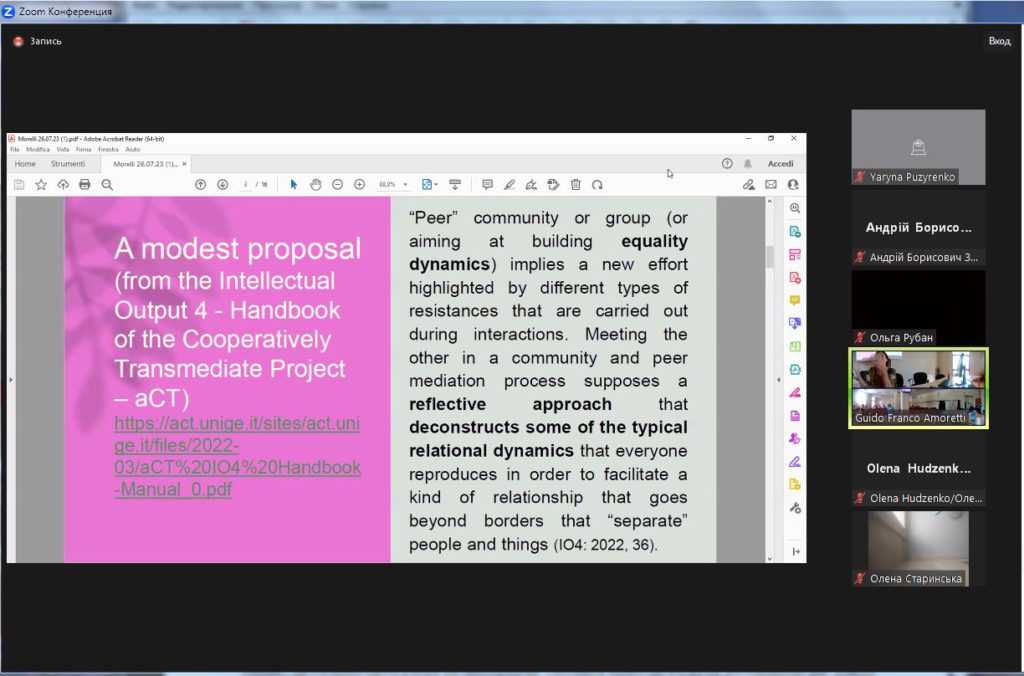Click the highlighter pen tool
The width and height of the screenshot is (1024, 676).
point(509,185)
